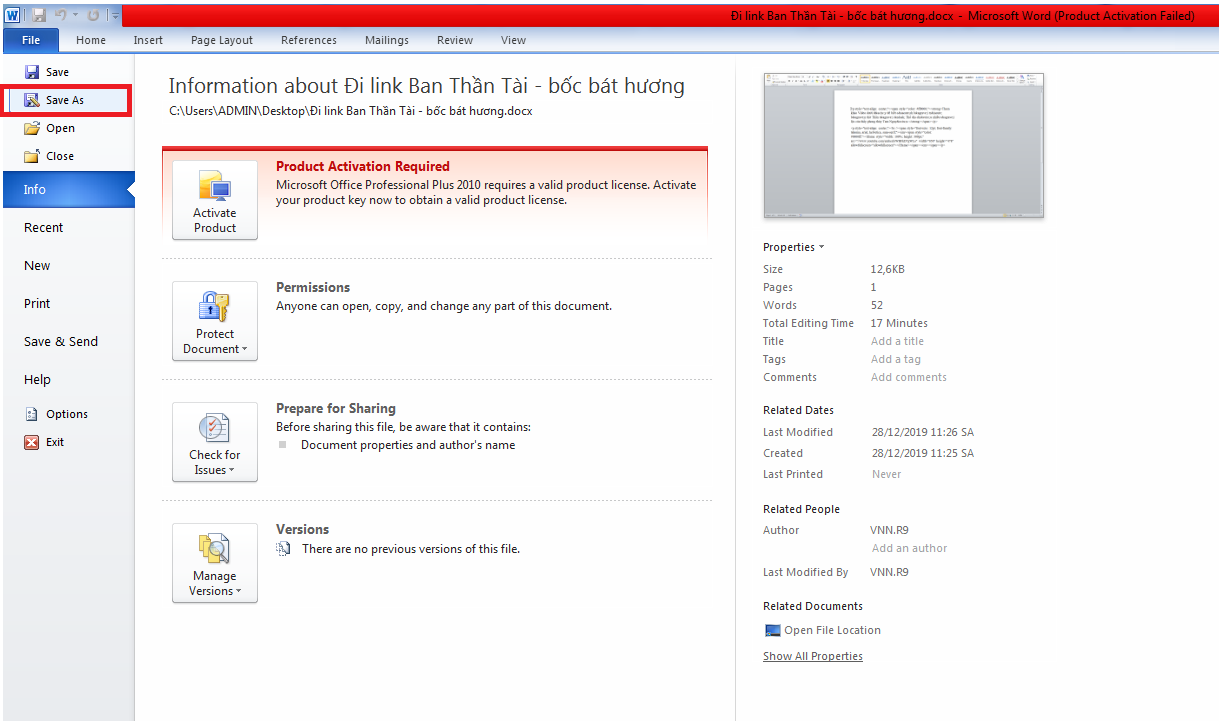Click the Add an author field

tap(910, 548)
